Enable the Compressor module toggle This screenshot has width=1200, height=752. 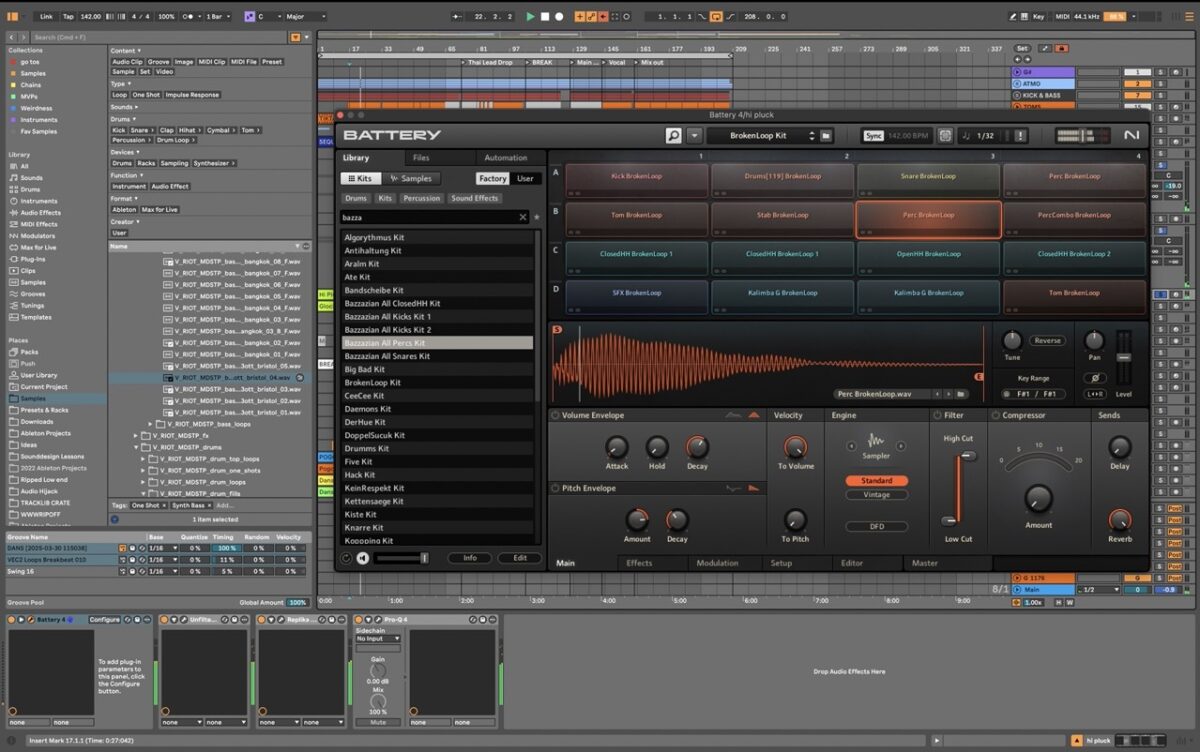point(996,415)
